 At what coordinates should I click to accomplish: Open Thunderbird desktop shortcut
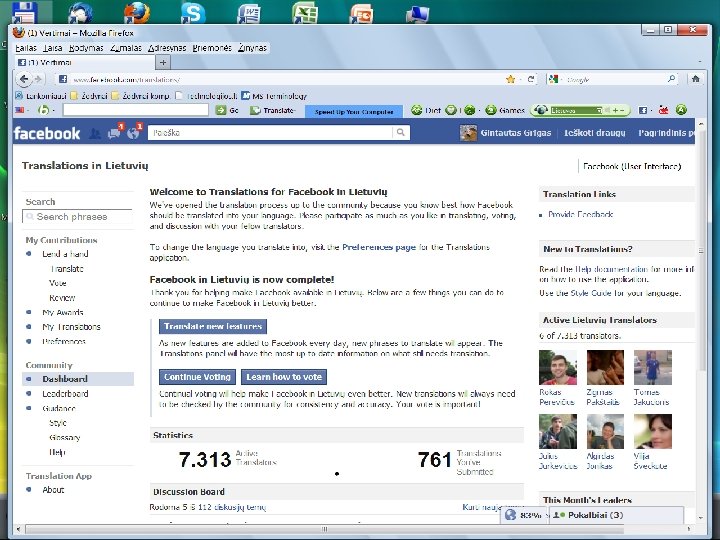pos(80,12)
